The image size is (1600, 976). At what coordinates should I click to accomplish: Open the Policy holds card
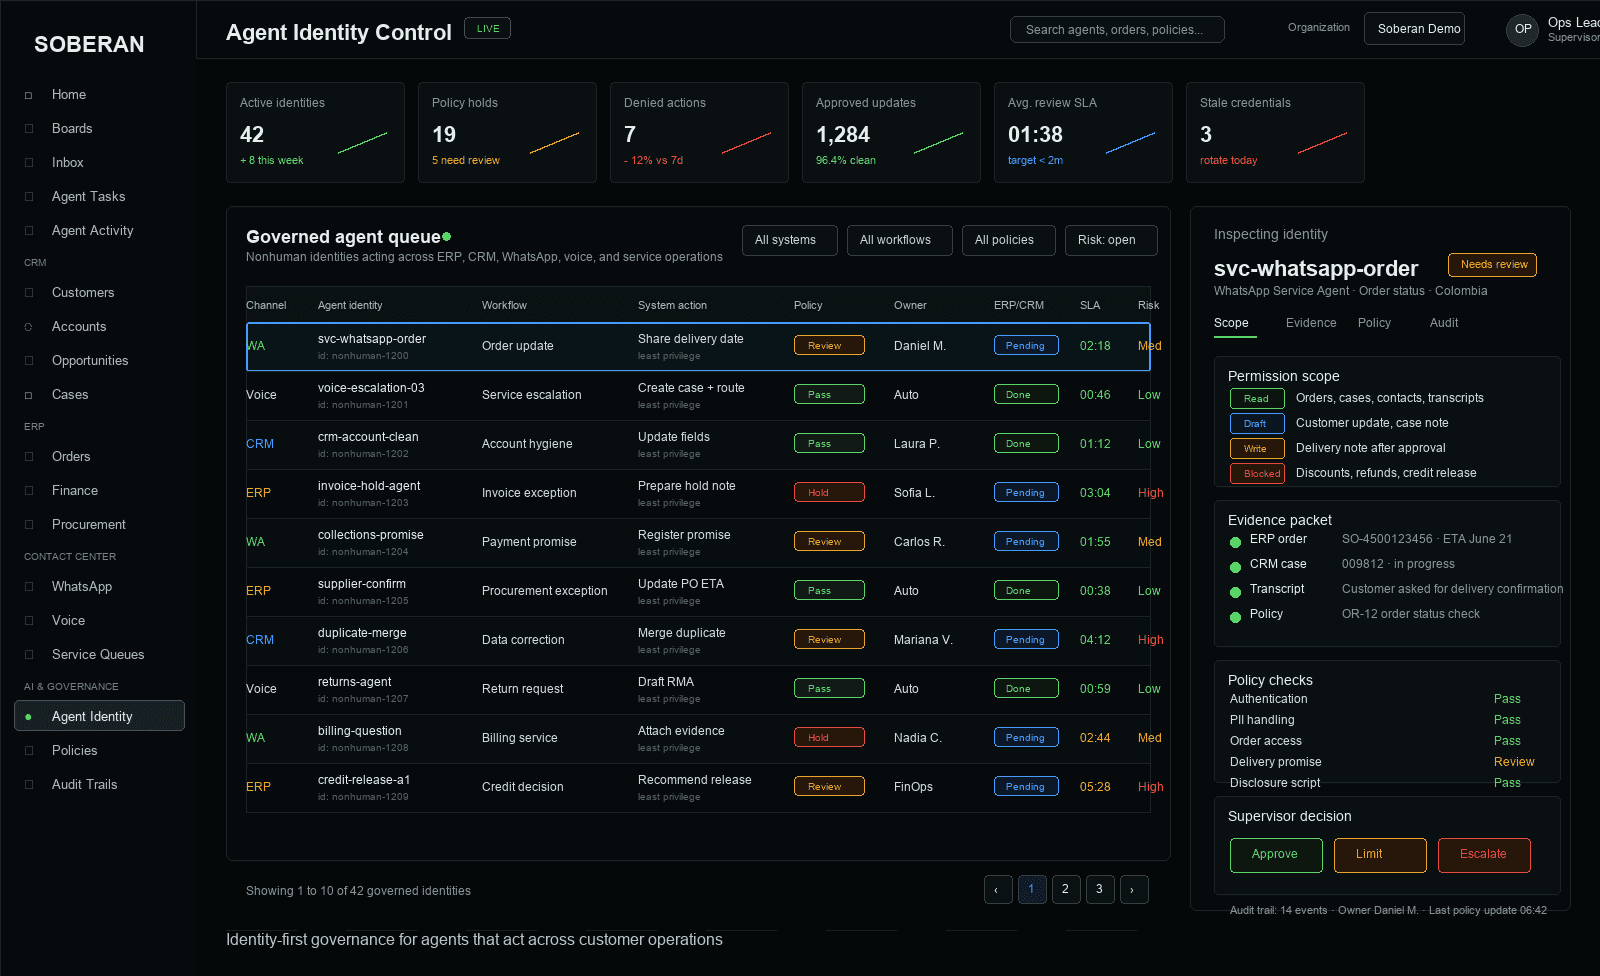click(x=507, y=132)
